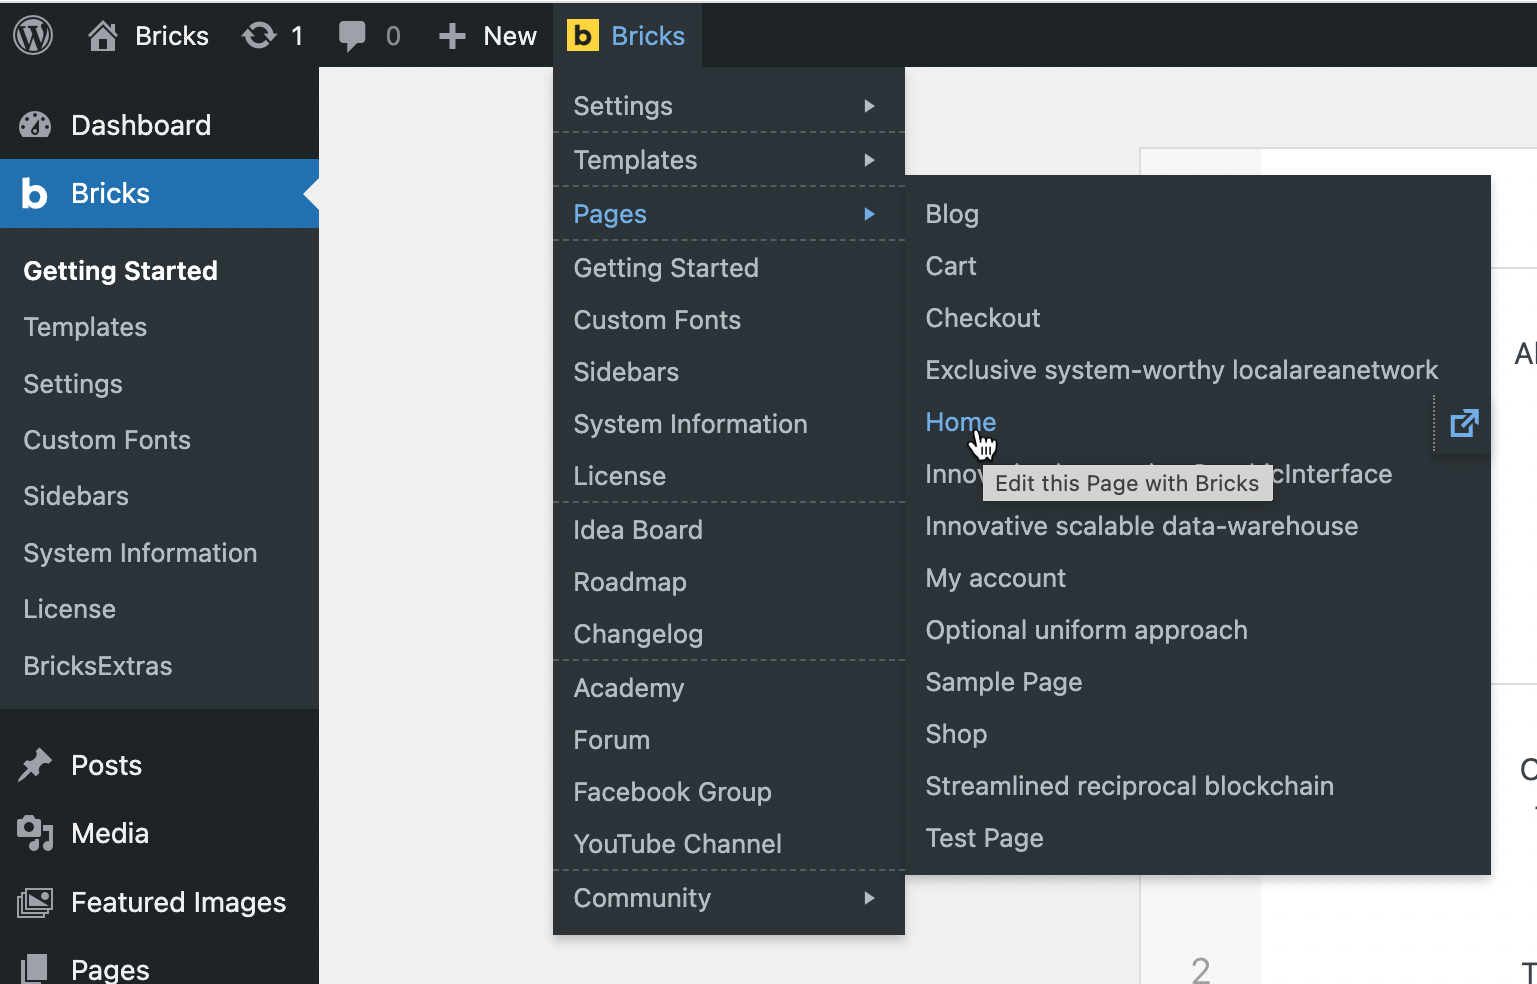Click the updates refresh icon
1537x984 pixels.
tap(259, 36)
